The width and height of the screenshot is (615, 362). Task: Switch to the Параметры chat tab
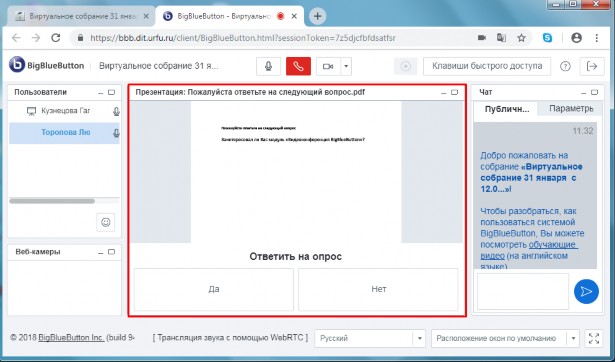click(571, 109)
